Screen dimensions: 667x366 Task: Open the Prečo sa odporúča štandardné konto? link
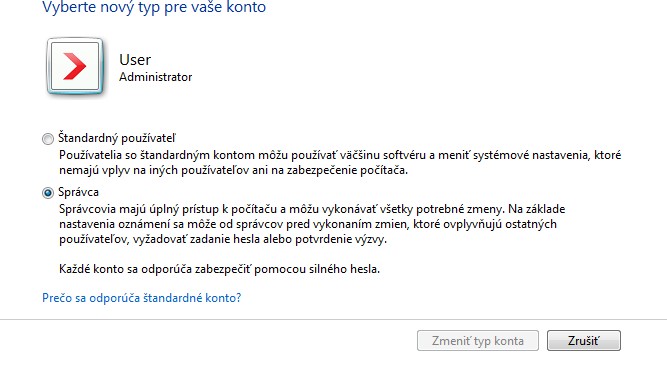coord(142,297)
